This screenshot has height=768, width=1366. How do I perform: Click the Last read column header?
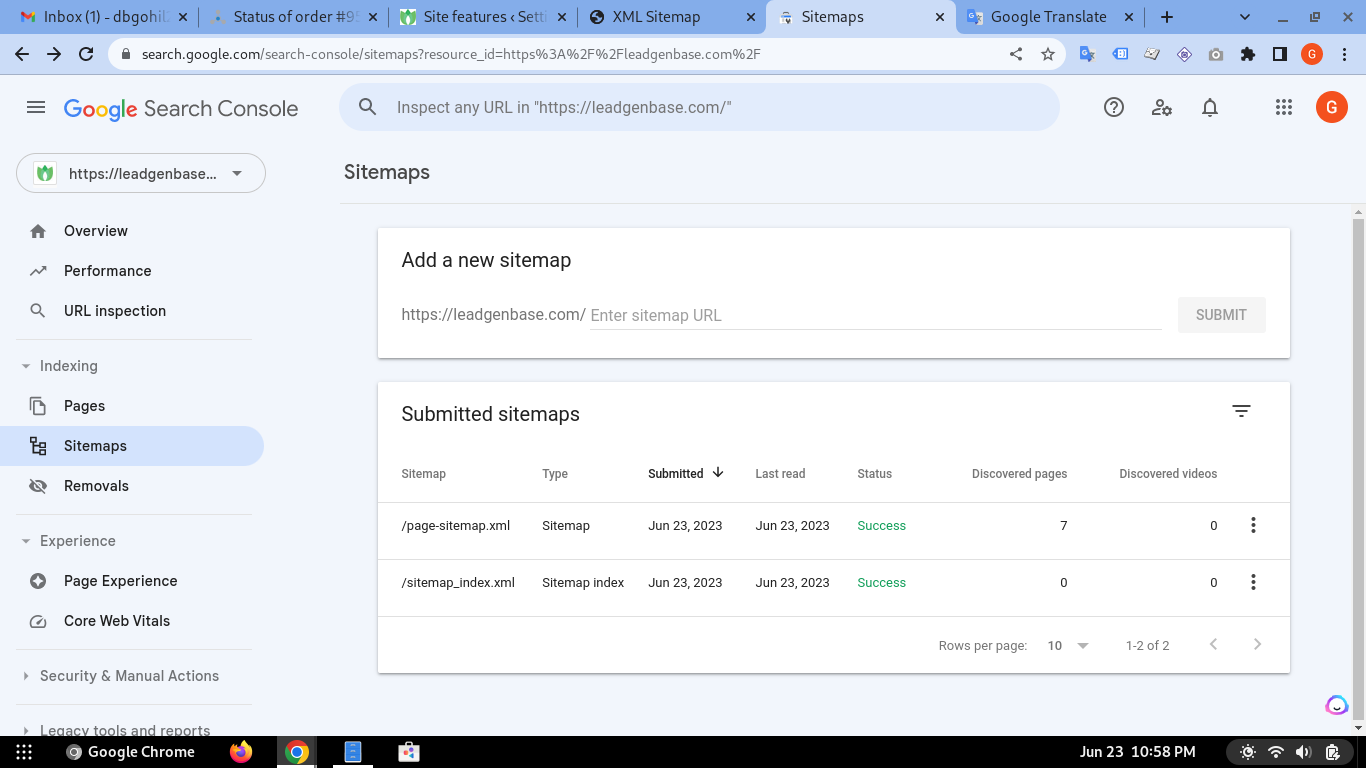[x=780, y=474]
